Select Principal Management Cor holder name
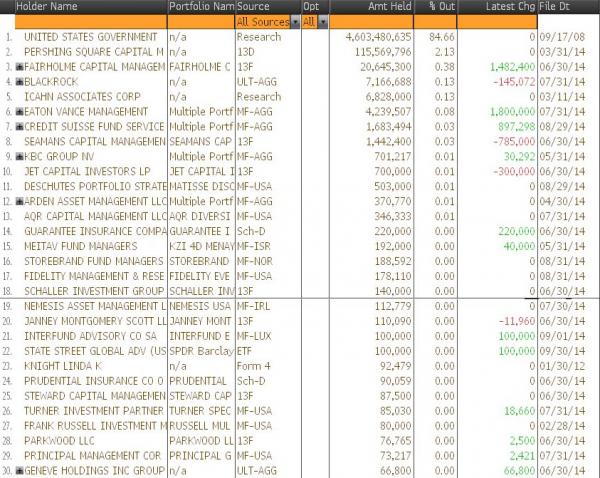Image resolution: width=600 pixels, height=478 pixels. pos(92,456)
